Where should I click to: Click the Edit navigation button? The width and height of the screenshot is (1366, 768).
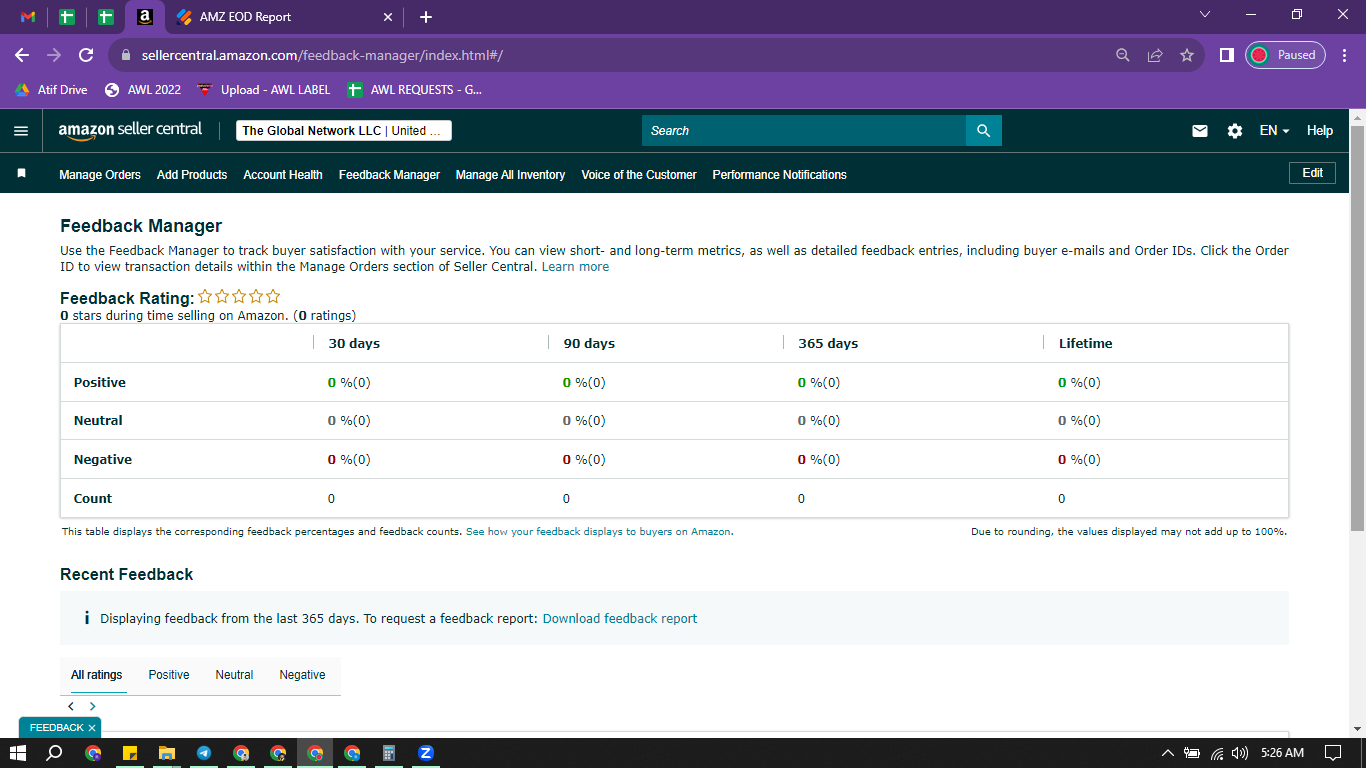coord(1313,173)
